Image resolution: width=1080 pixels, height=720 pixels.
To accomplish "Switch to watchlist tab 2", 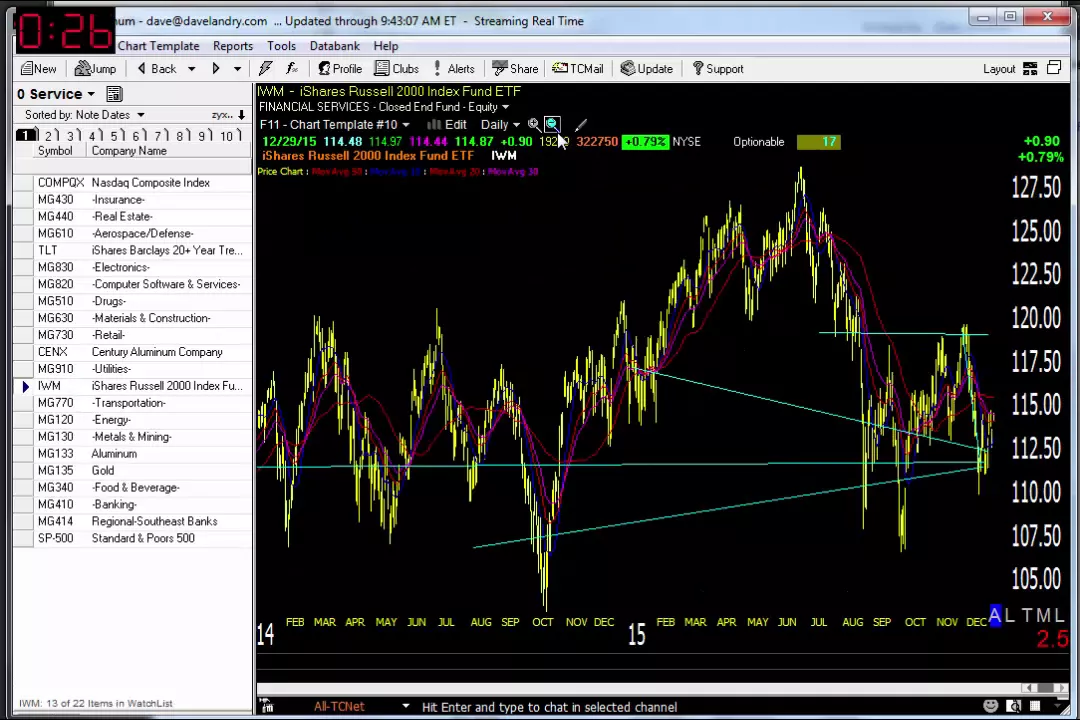I will pos(50,135).
